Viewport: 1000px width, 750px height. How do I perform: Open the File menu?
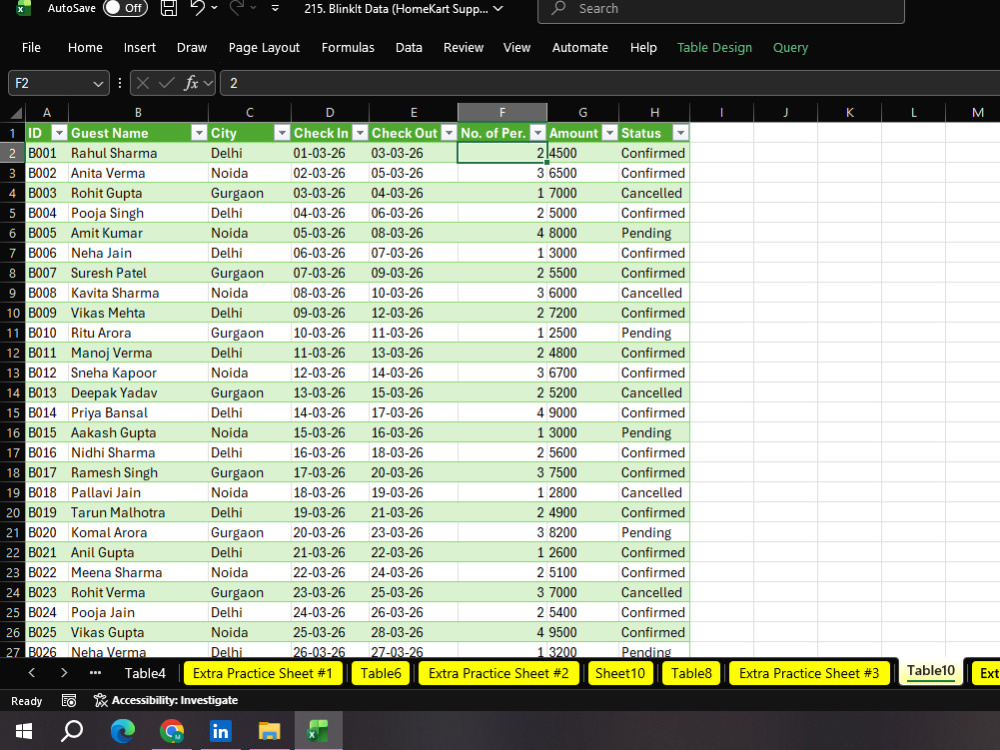(31, 48)
